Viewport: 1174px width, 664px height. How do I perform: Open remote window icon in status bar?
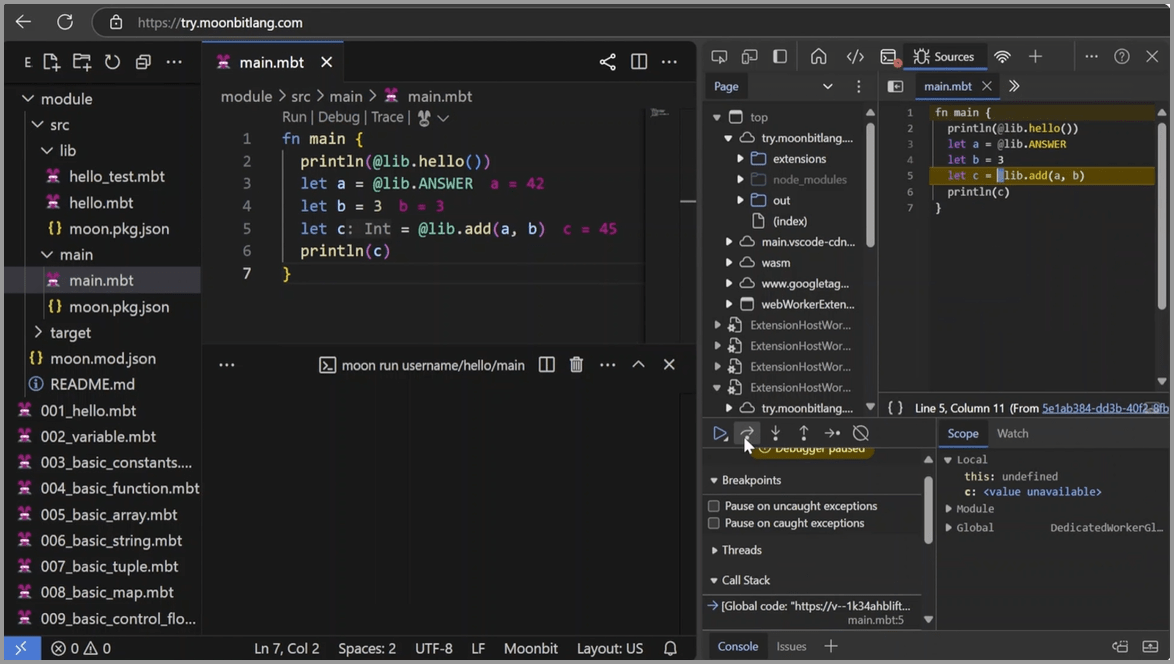pyautogui.click(x=21, y=648)
